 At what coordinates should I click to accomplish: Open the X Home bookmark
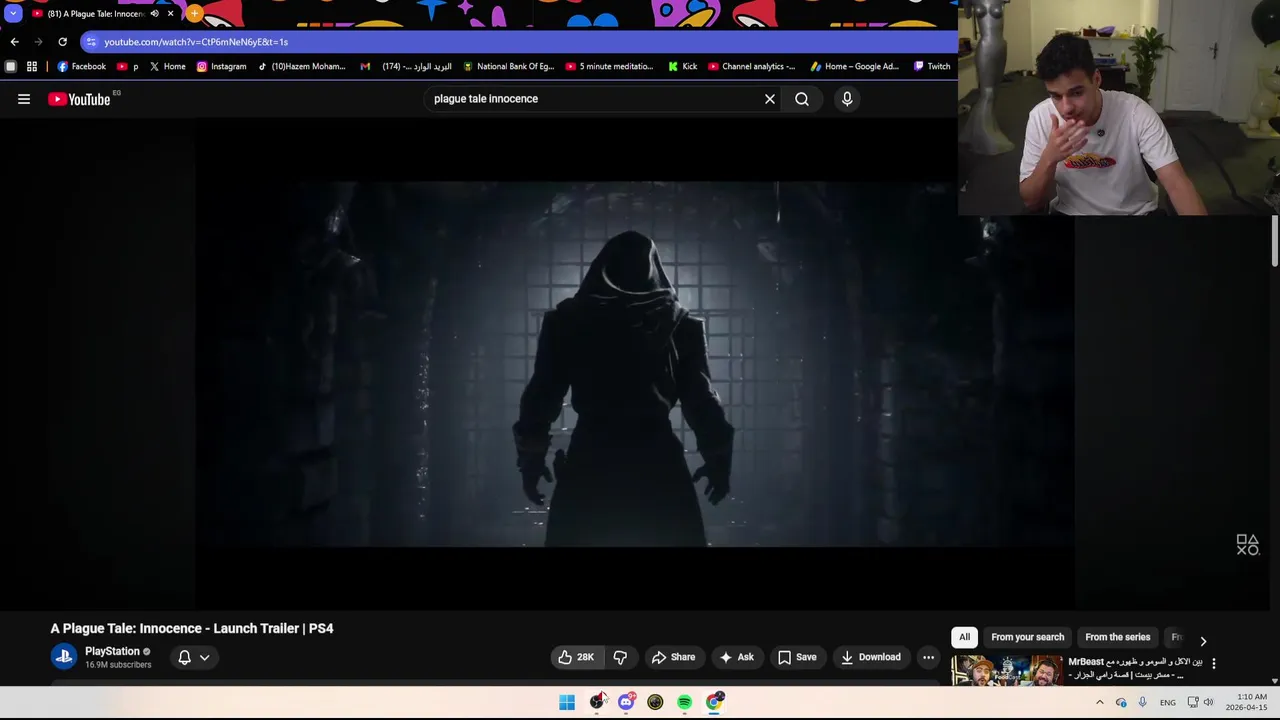(167, 67)
